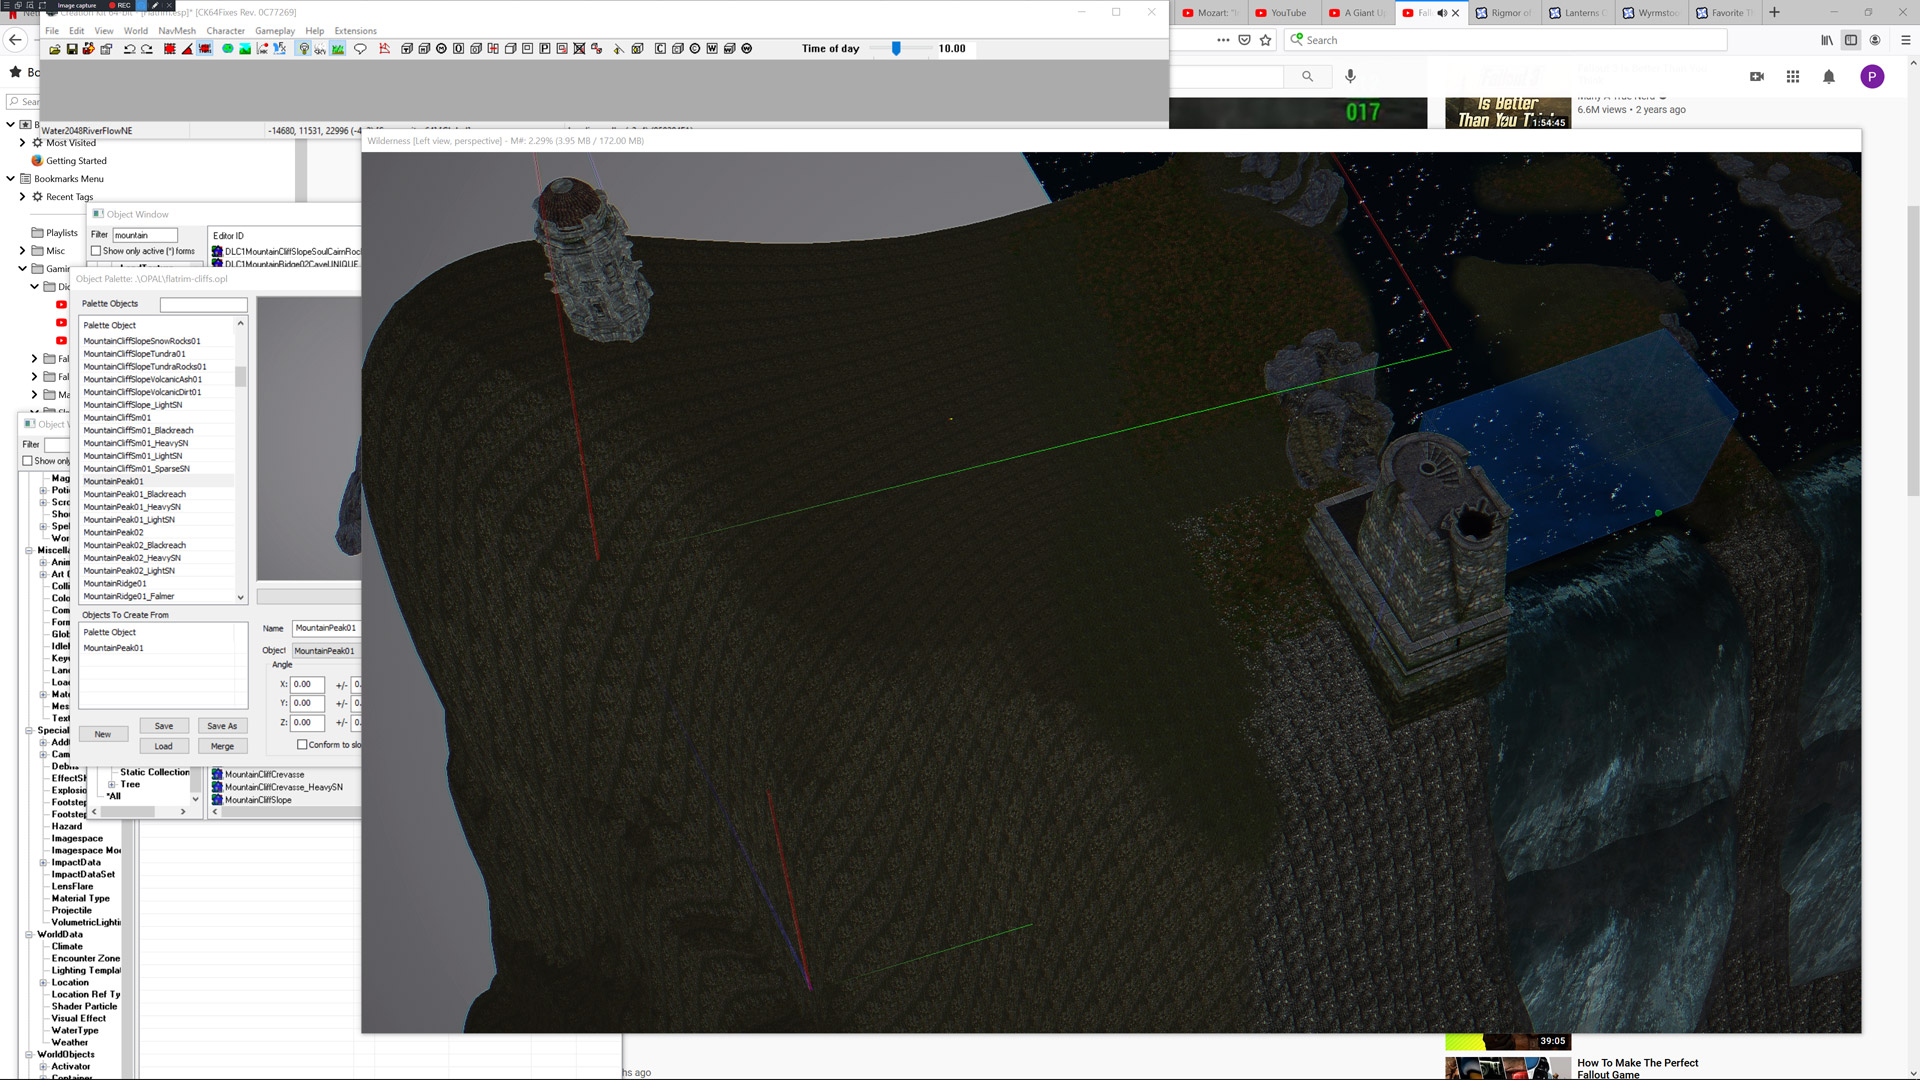Open the Gameplay menu
The width and height of the screenshot is (1920, 1080).
point(275,31)
